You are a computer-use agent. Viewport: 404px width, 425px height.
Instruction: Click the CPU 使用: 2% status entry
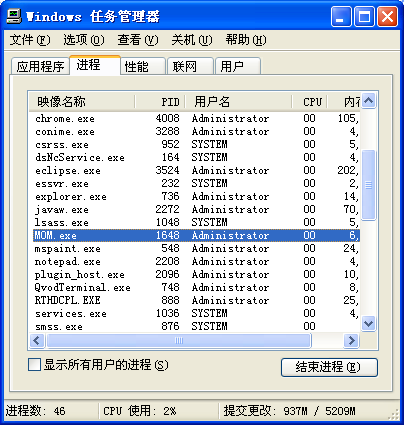(x=140, y=411)
